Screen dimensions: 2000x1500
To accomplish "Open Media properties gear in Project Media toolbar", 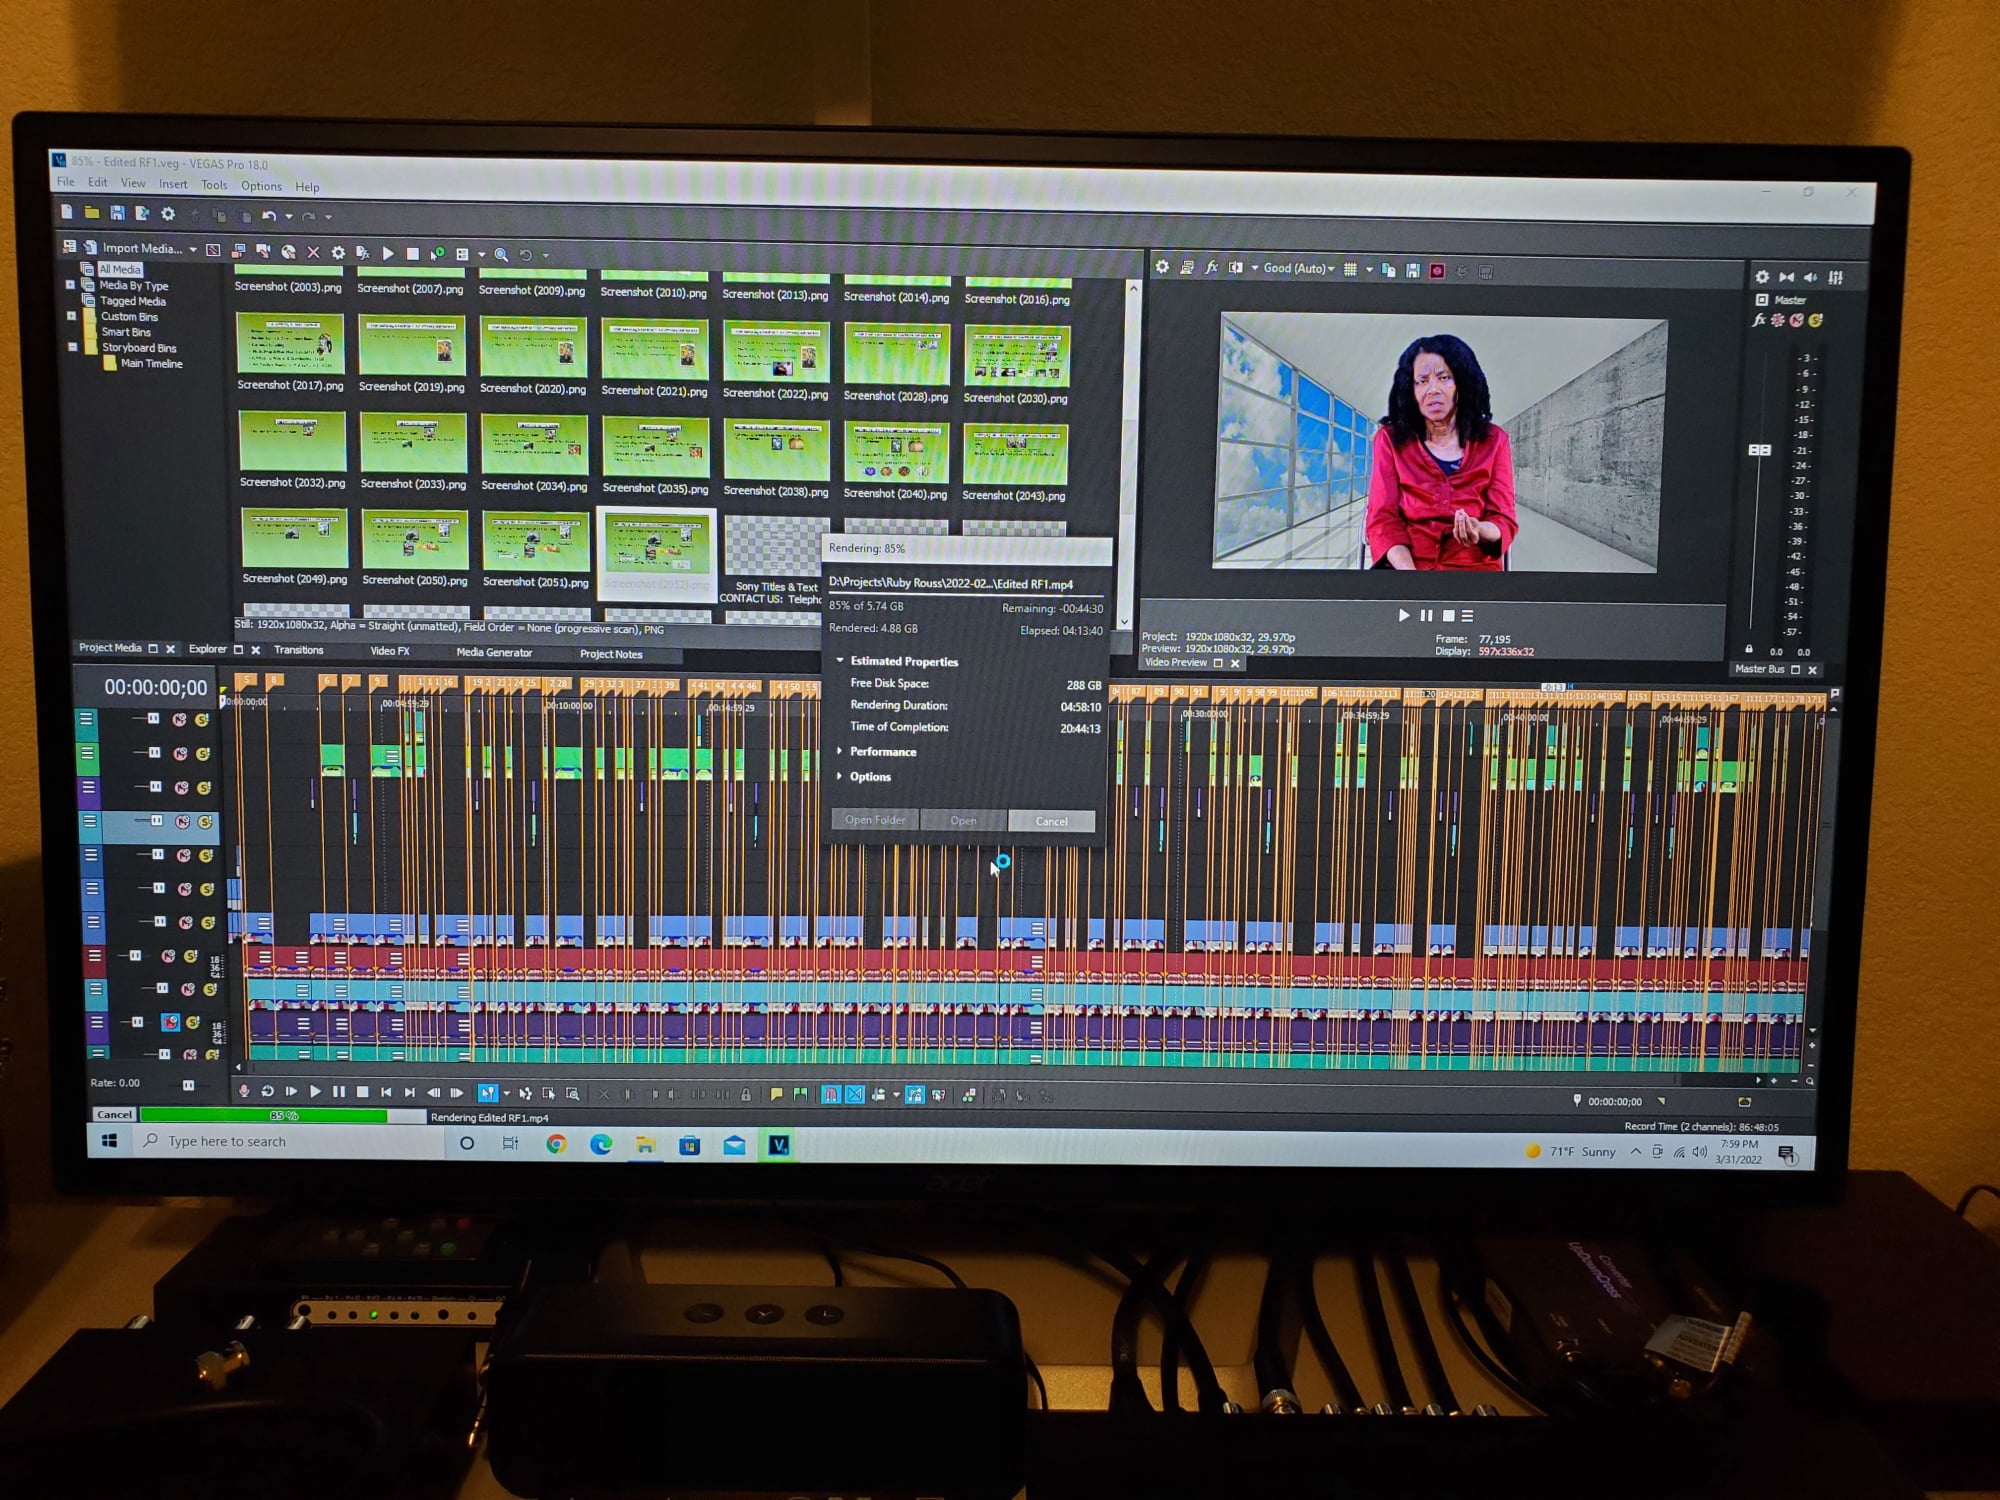I will coord(338,253).
